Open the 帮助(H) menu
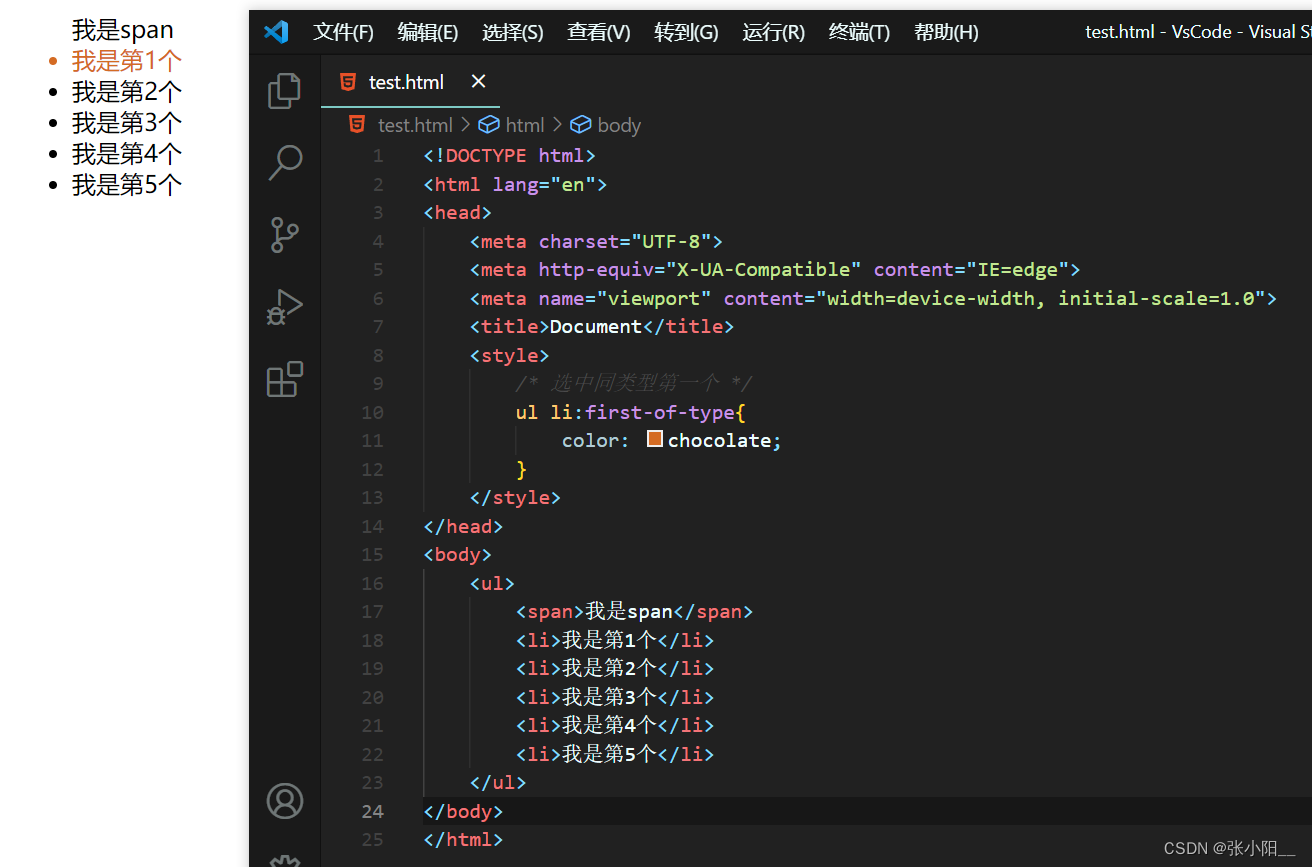The width and height of the screenshot is (1312, 867). tap(946, 32)
